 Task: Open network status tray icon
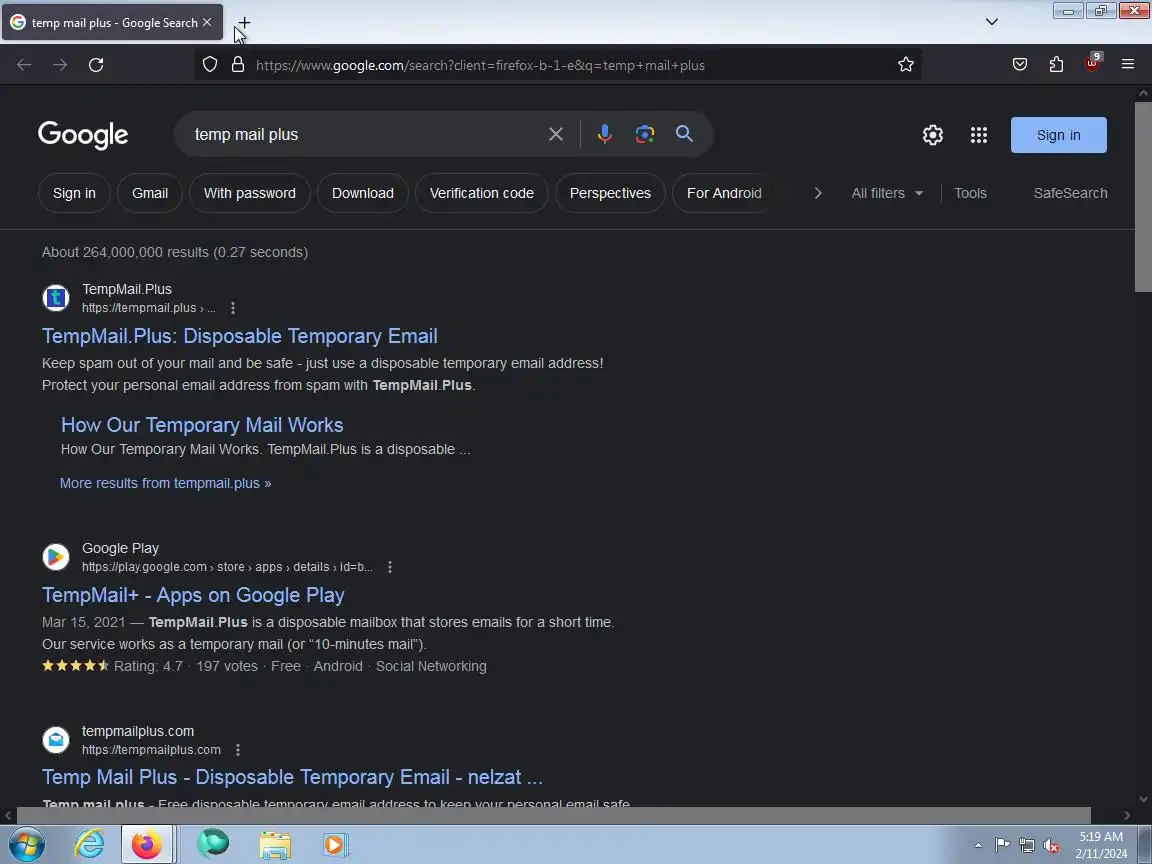[1027, 845]
